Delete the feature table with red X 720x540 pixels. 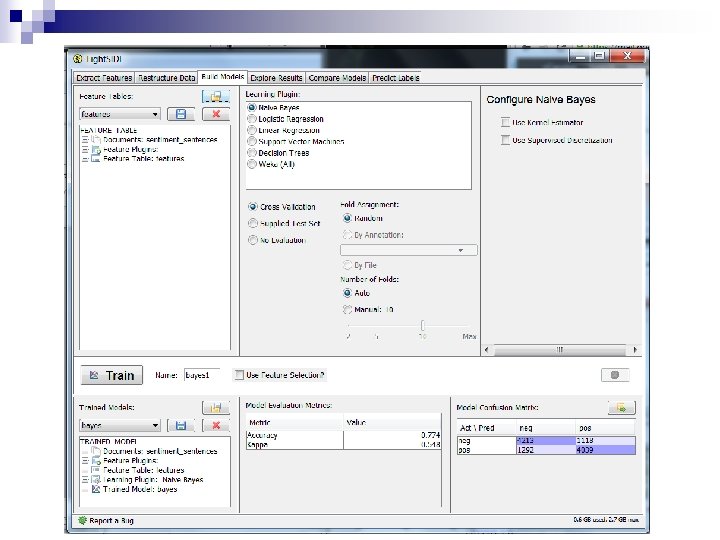pos(216,114)
